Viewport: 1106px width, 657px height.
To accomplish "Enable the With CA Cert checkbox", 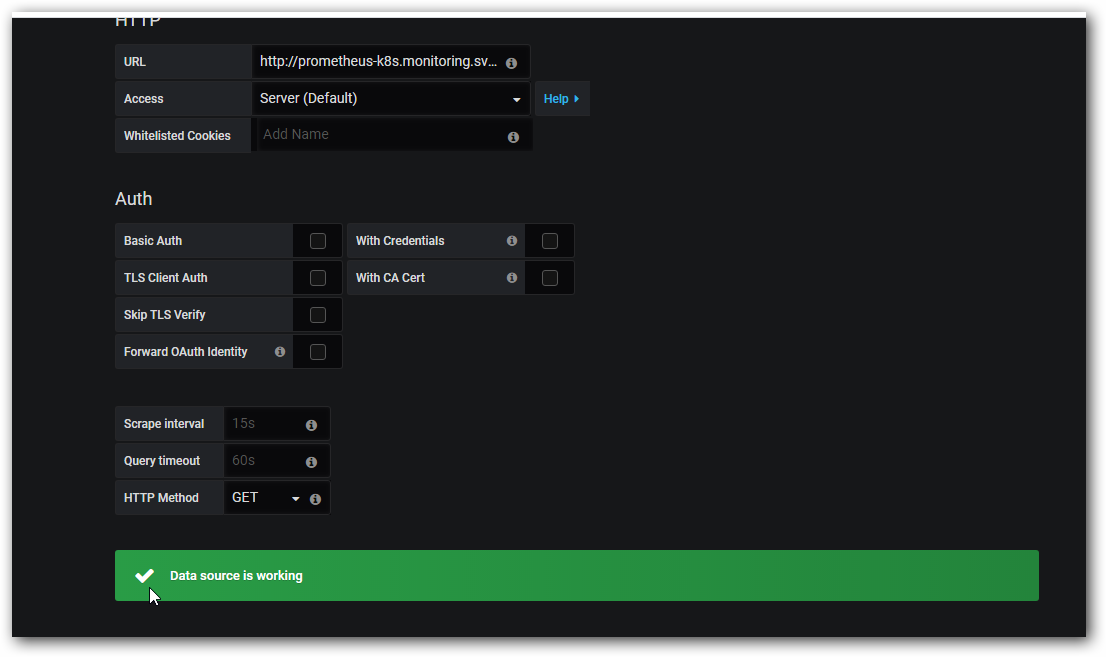I will coord(549,278).
